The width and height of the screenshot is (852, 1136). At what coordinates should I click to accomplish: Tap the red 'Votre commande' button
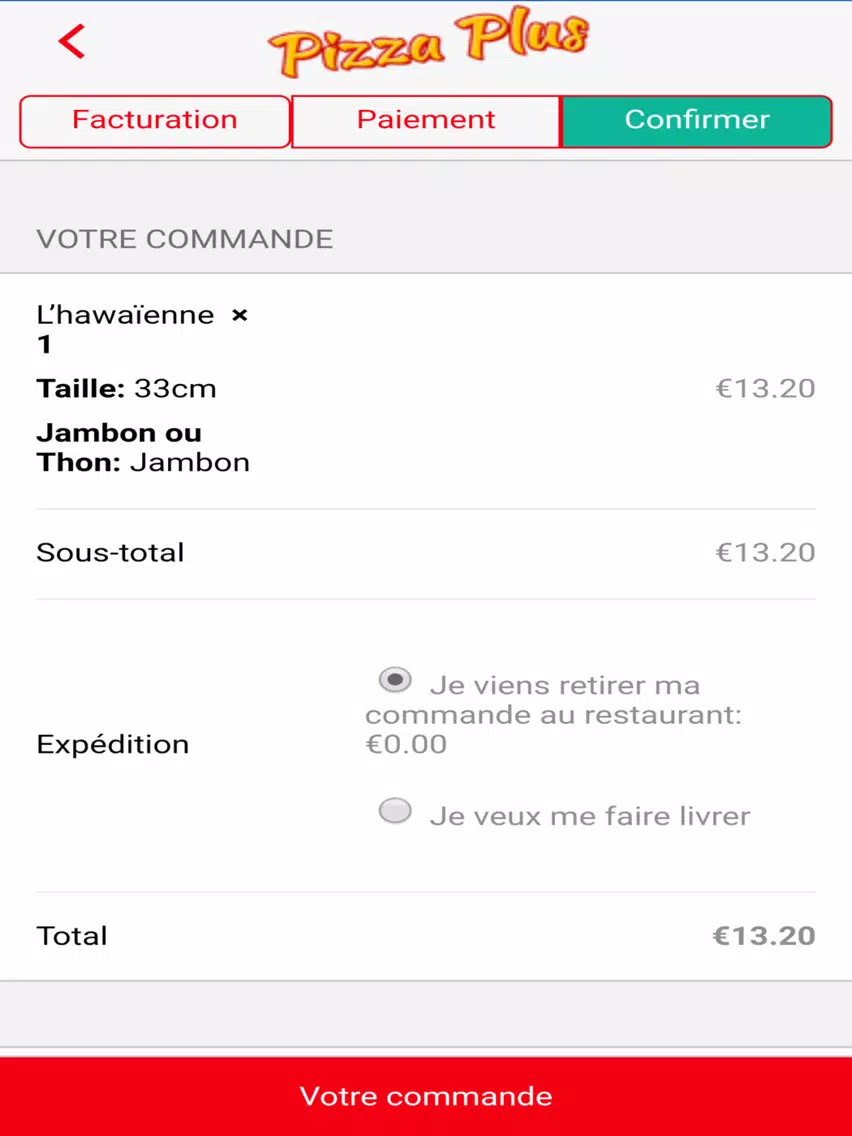tap(426, 1096)
